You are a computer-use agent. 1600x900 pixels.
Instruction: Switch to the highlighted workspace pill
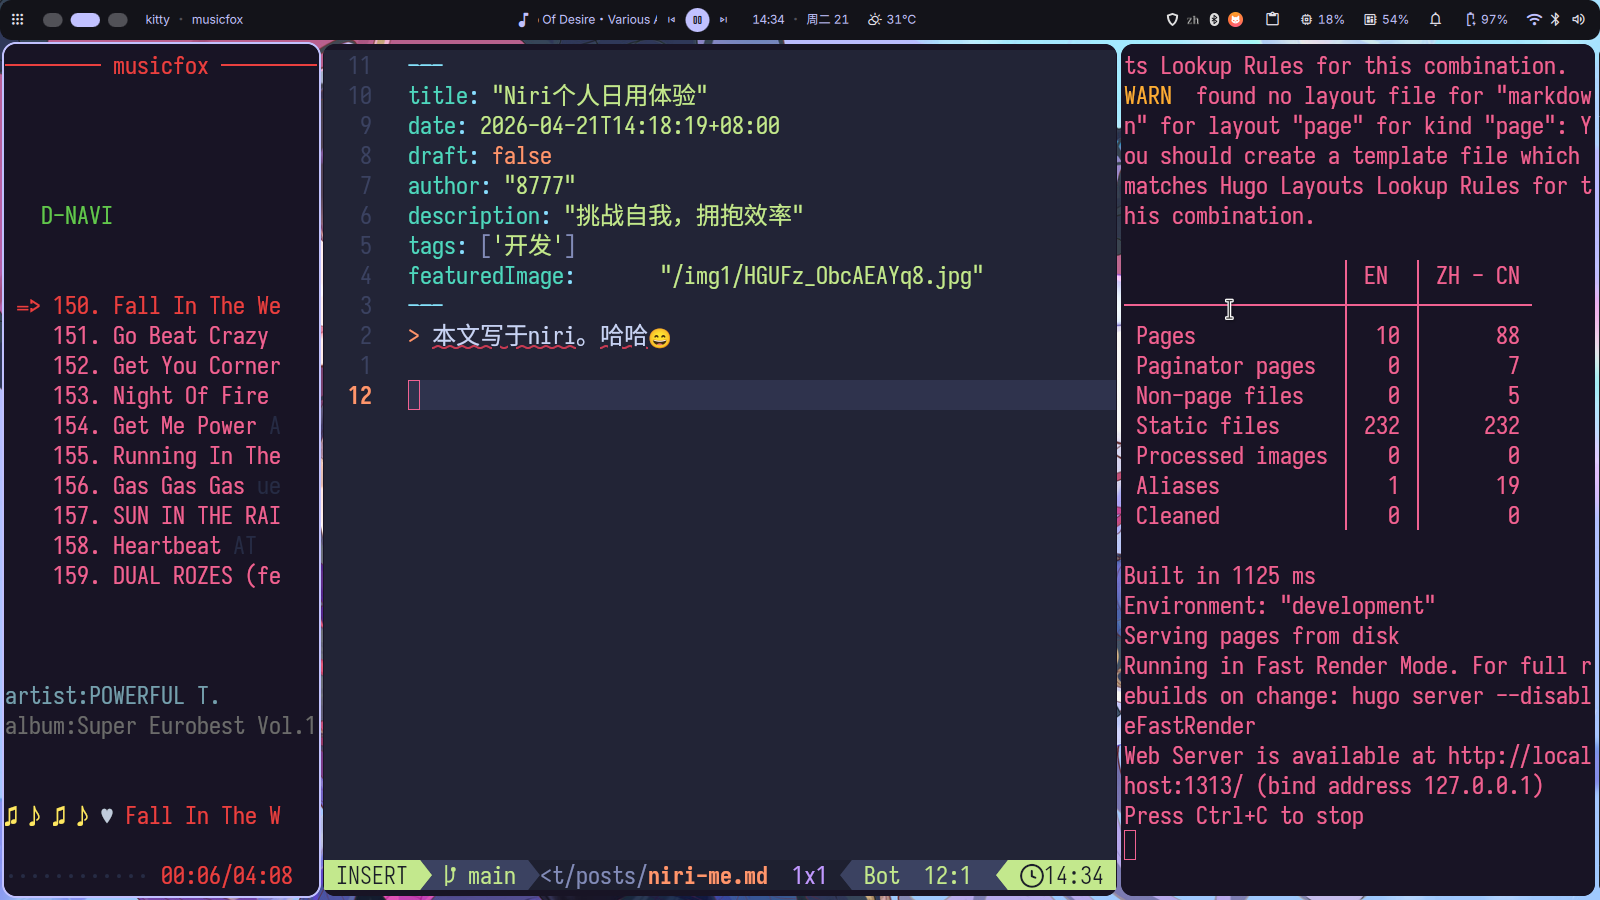click(x=85, y=19)
